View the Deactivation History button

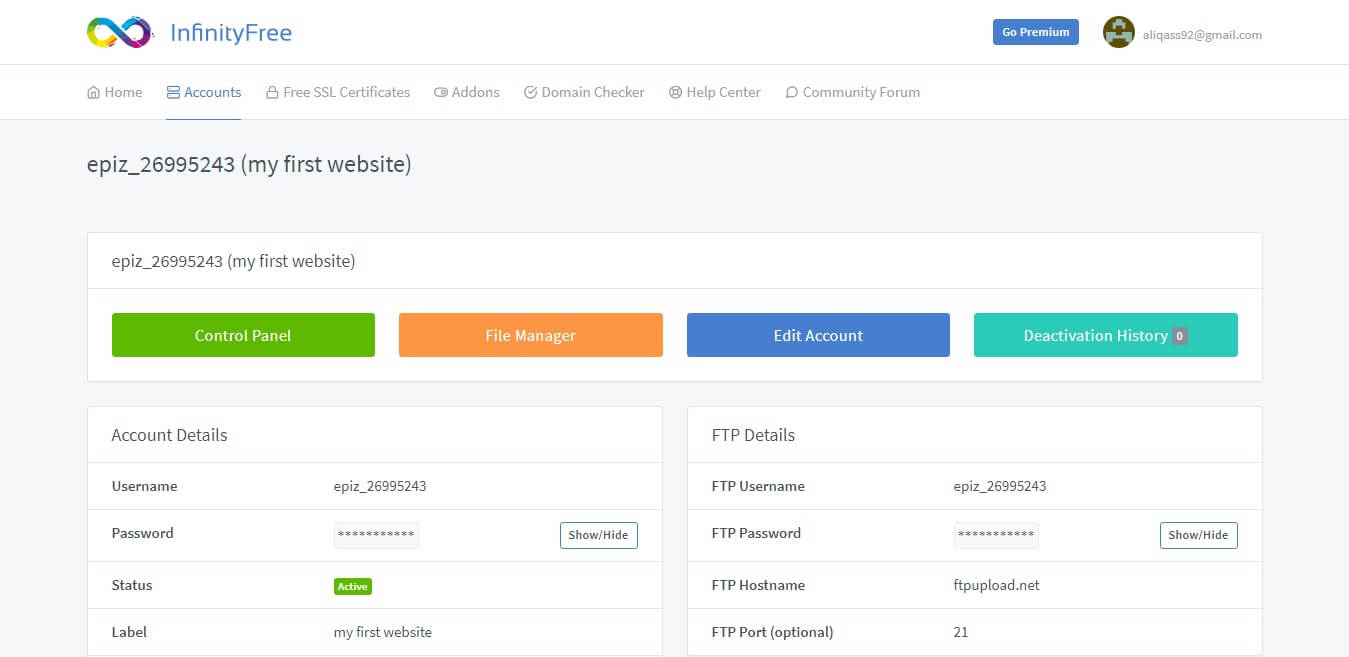1105,335
